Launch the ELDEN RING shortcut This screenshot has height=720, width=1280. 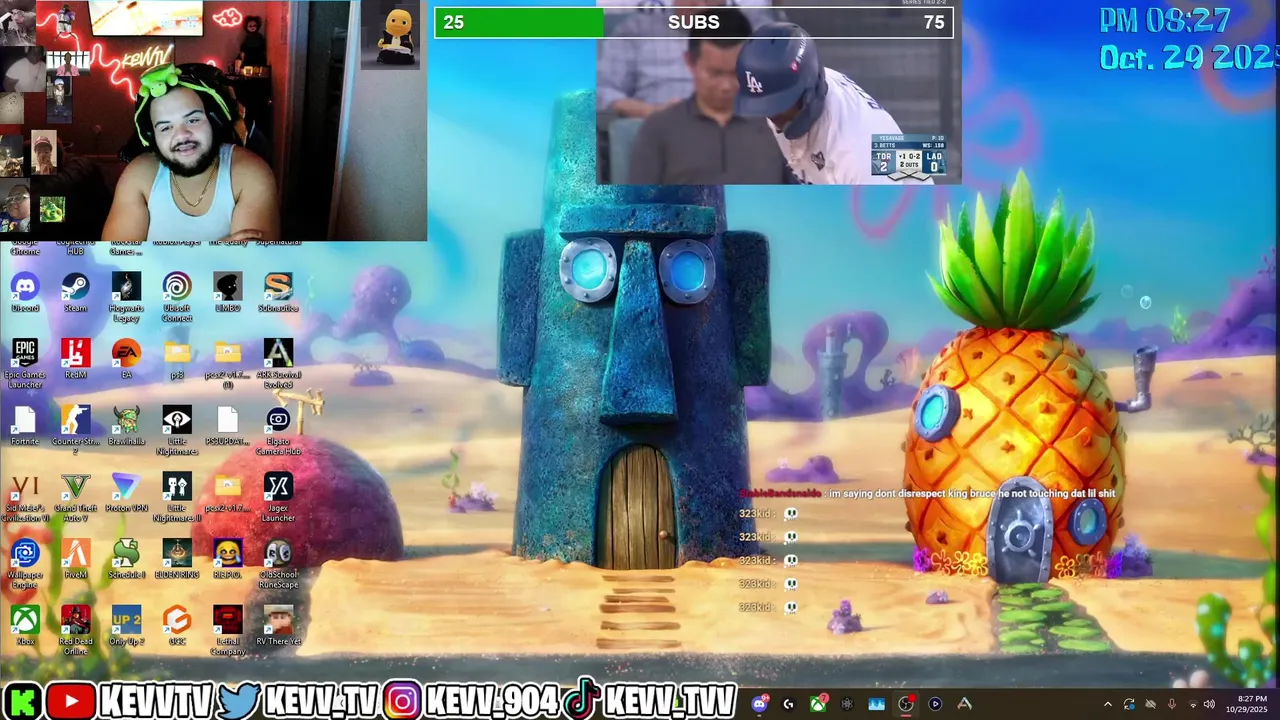click(x=177, y=560)
